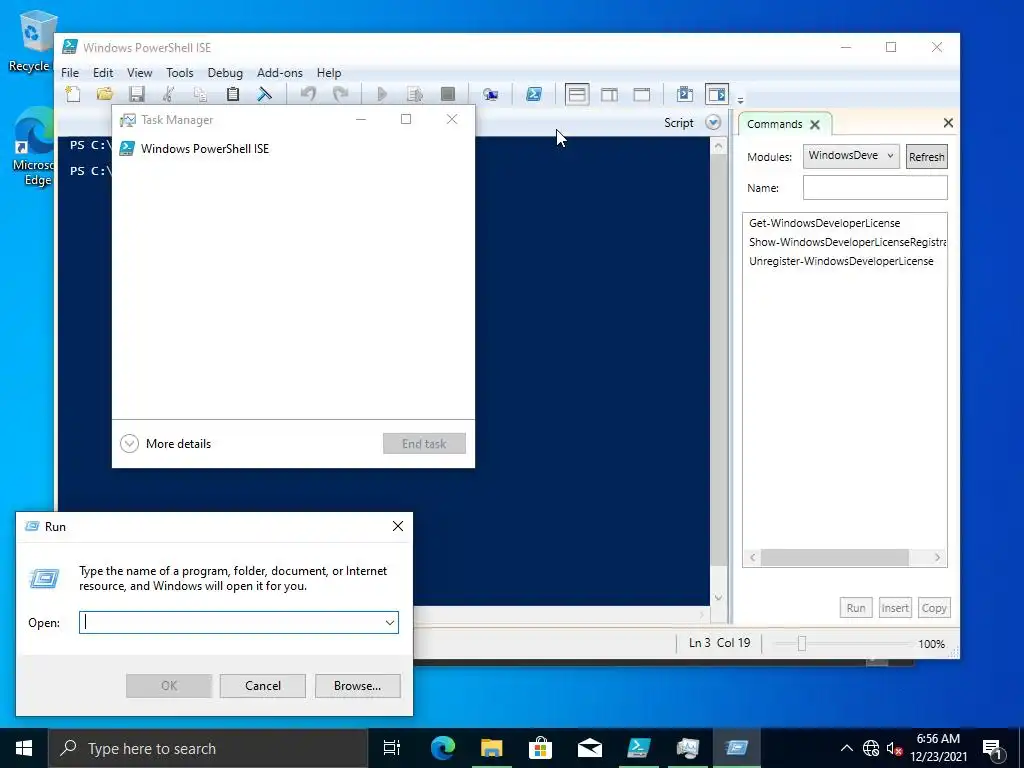The width and height of the screenshot is (1024, 768).
Task: Click the Run Selection icon
Action: pyautogui.click(x=415, y=94)
